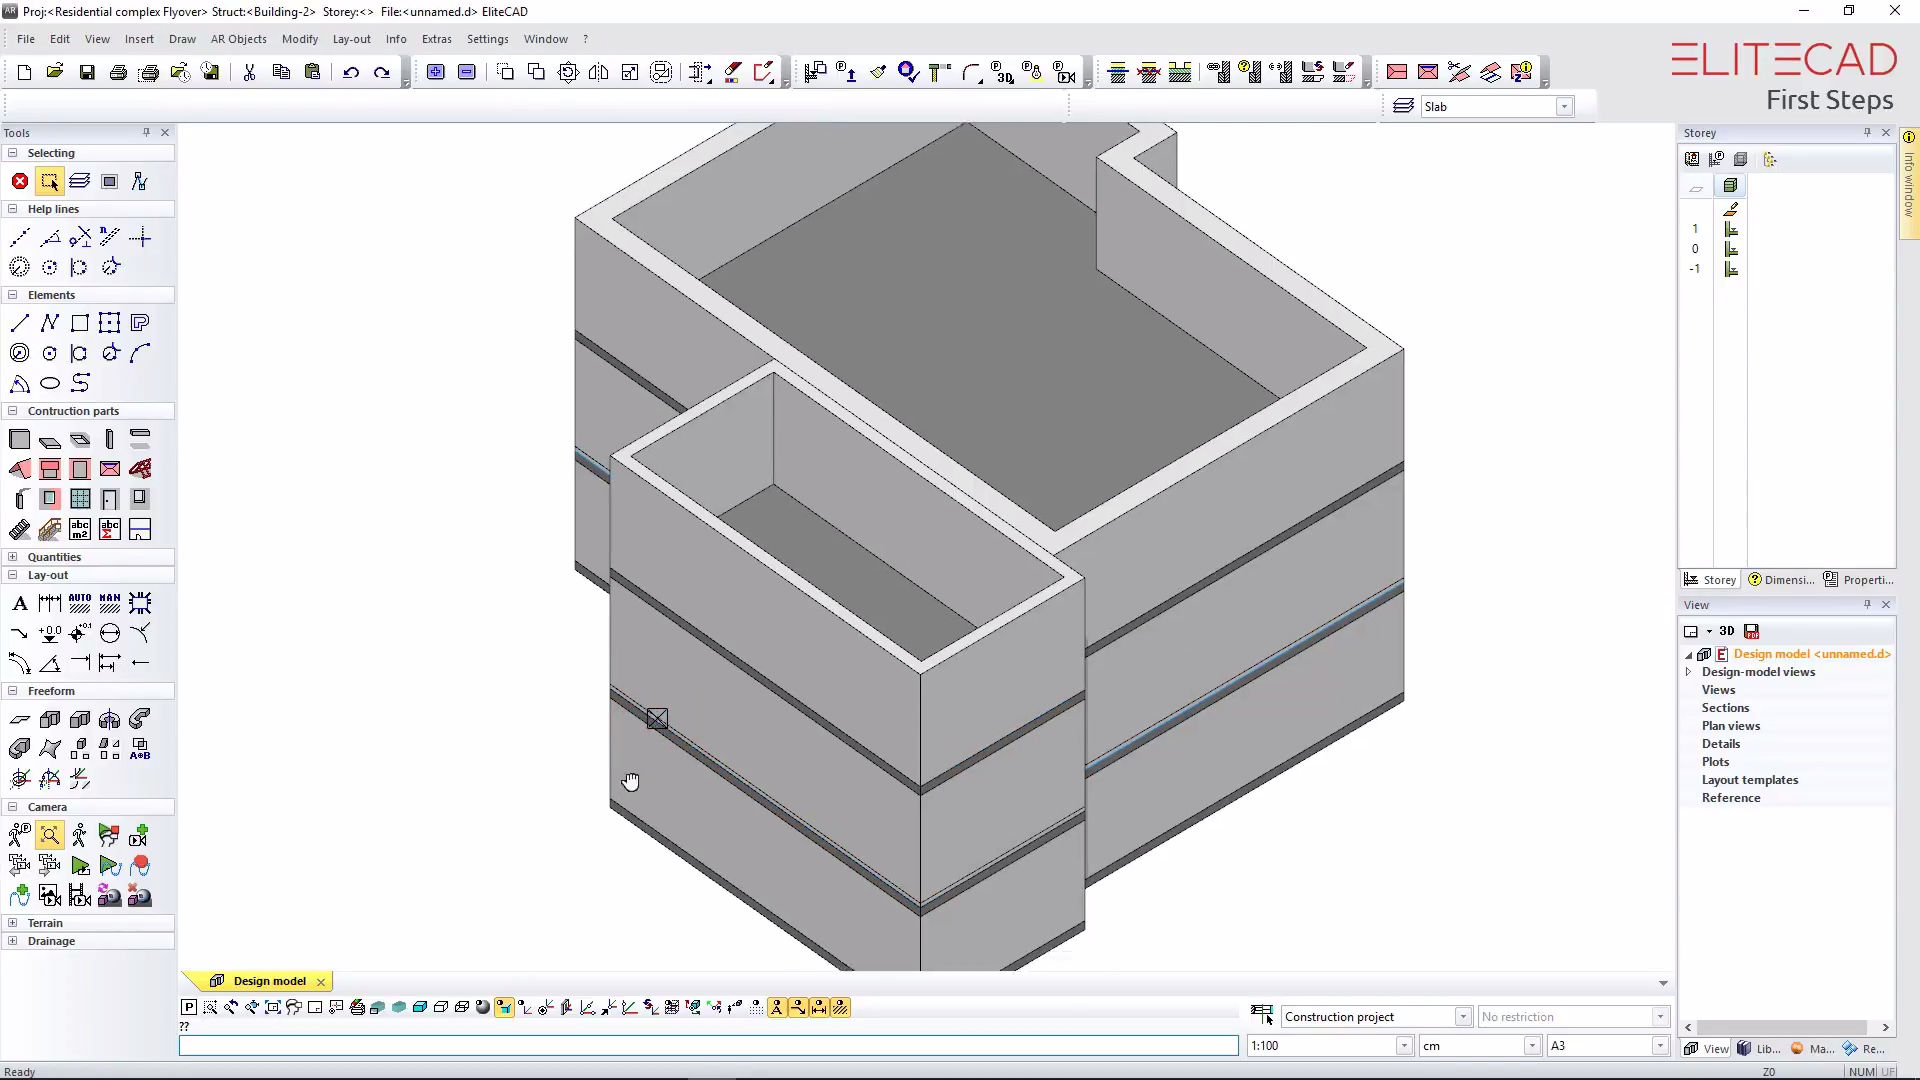The width and height of the screenshot is (1920, 1080).
Task: Toggle the highlighted snap mode button
Action: coord(504,1007)
